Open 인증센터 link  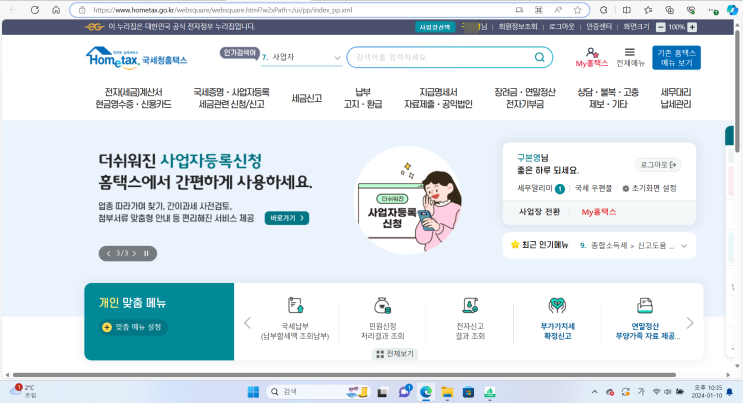click(599, 27)
